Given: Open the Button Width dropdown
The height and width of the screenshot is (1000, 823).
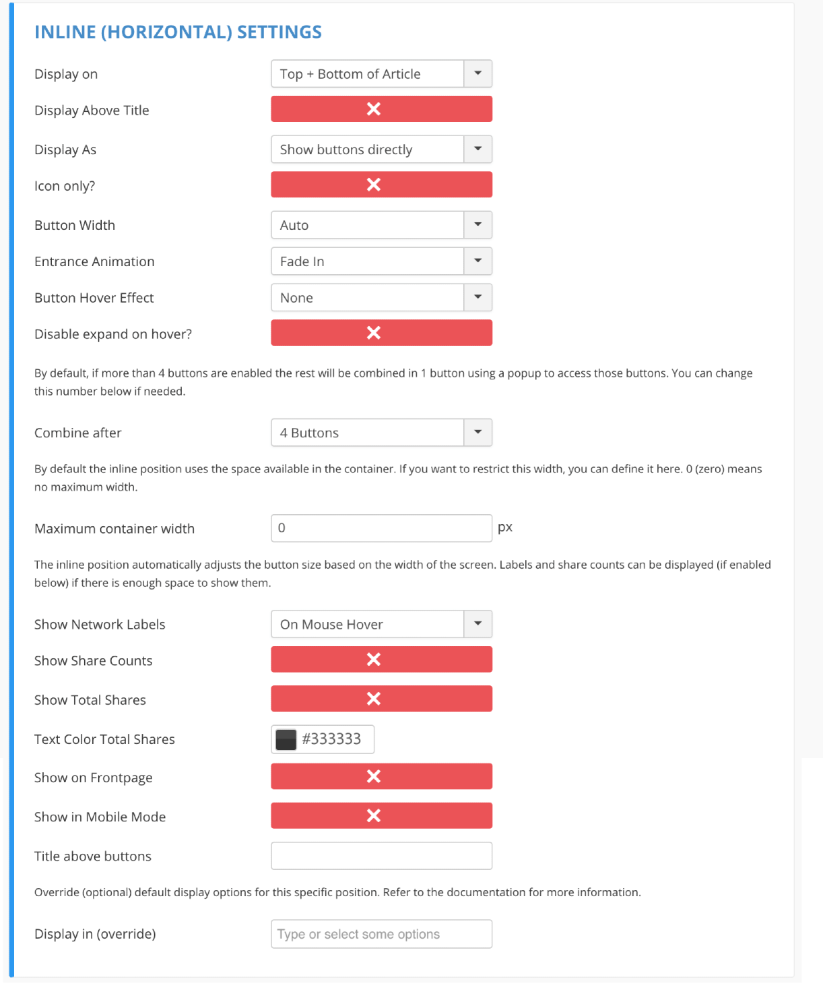Looking at the screenshot, I should (x=381, y=225).
